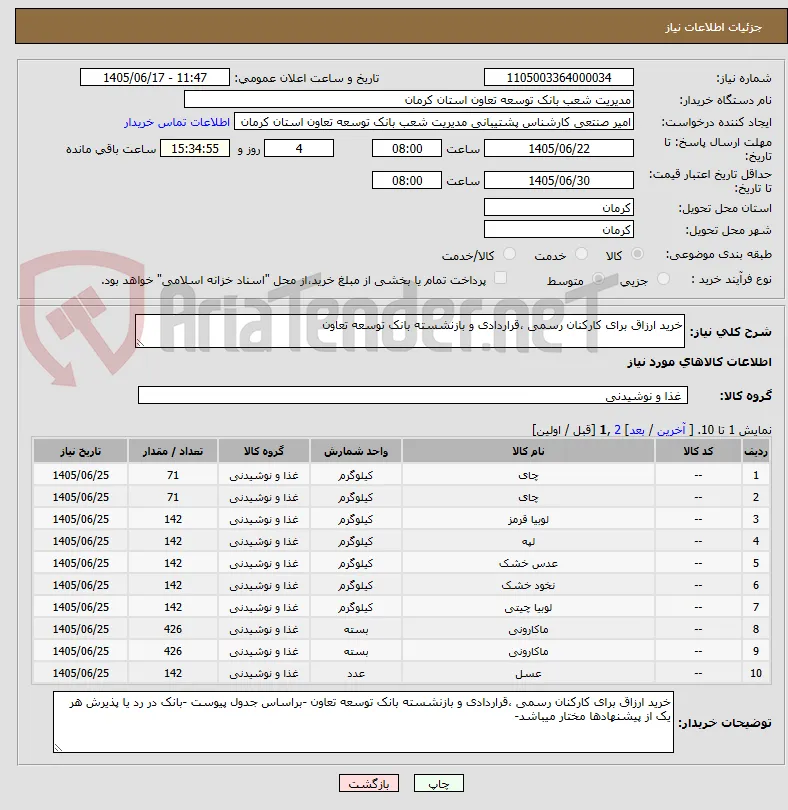Click the شماره نیاز number field

tap(559, 77)
